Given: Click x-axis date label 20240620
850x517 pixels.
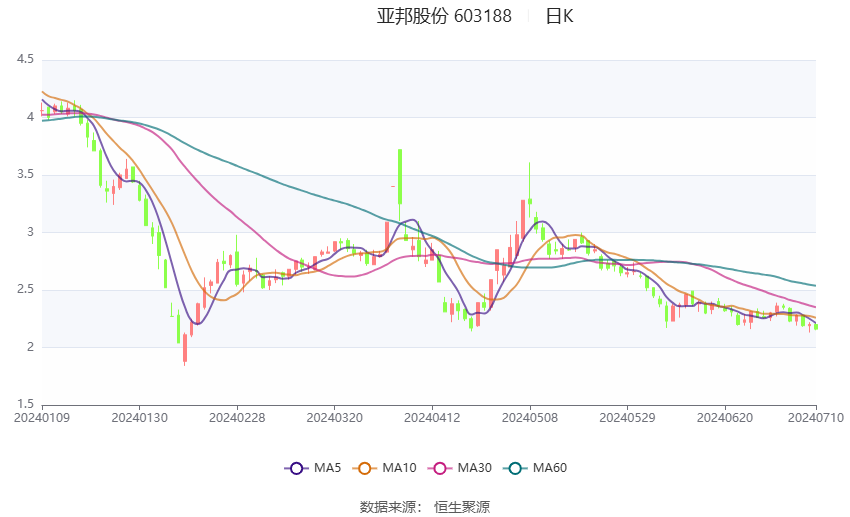Looking at the screenshot, I should [725, 418].
